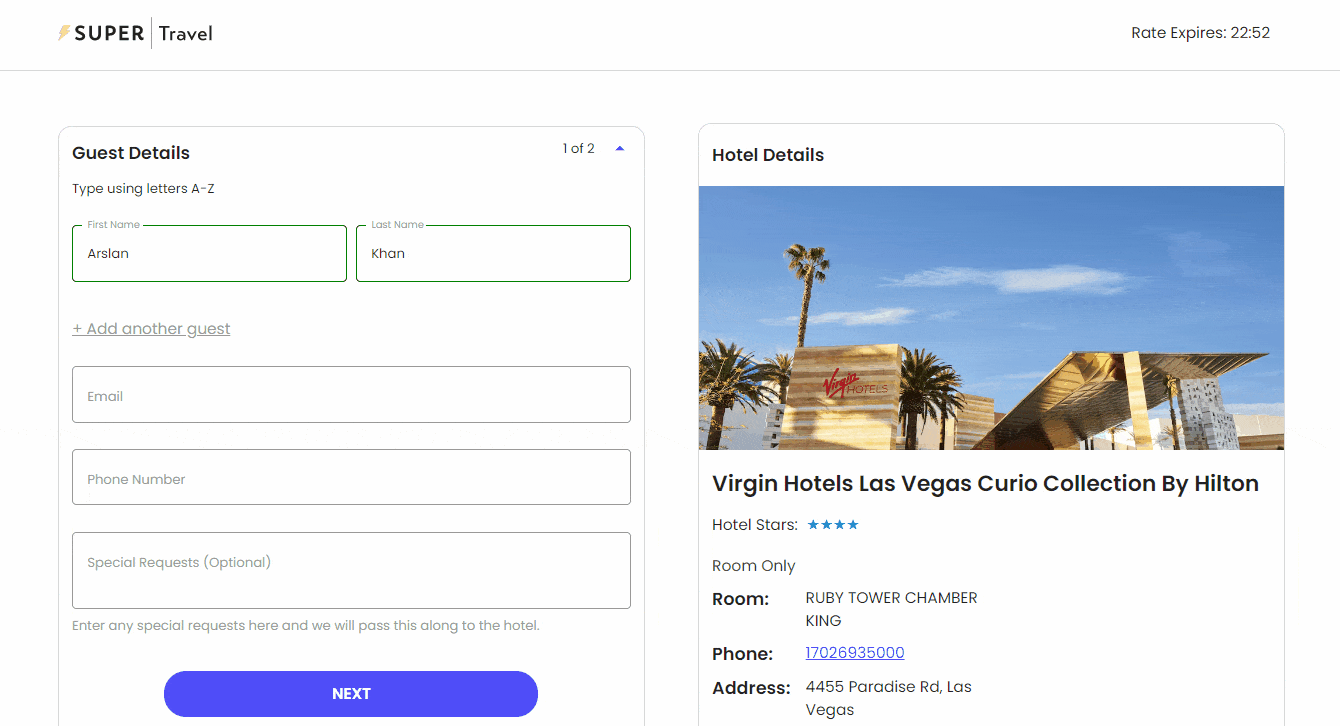Open the hotel phone link 17026935000
Viewport: 1340px width, 726px height.
coord(855,653)
